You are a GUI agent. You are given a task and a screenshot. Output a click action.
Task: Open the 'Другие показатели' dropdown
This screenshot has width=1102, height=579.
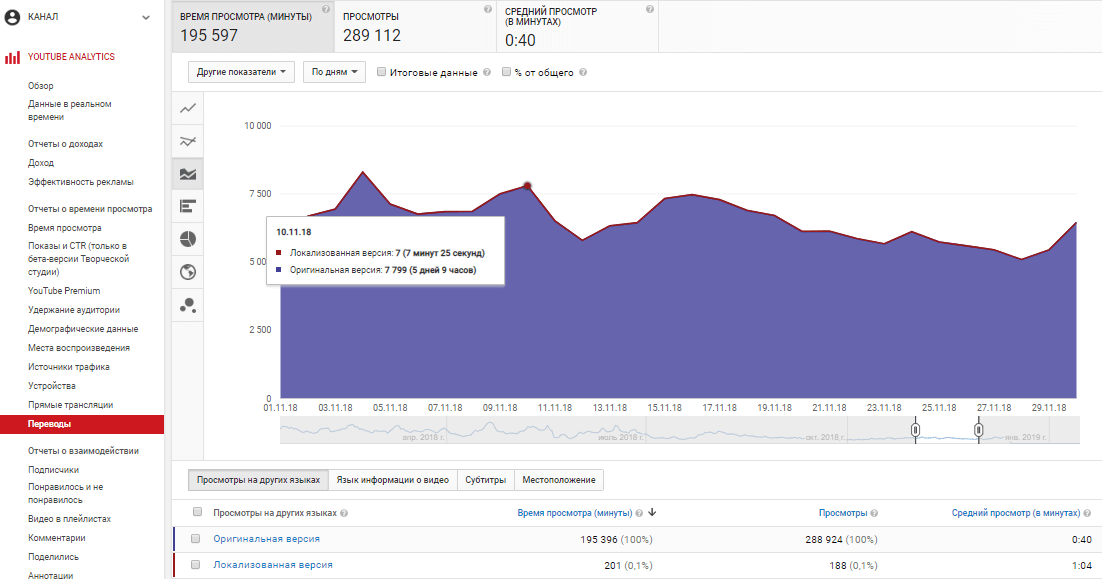[242, 72]
